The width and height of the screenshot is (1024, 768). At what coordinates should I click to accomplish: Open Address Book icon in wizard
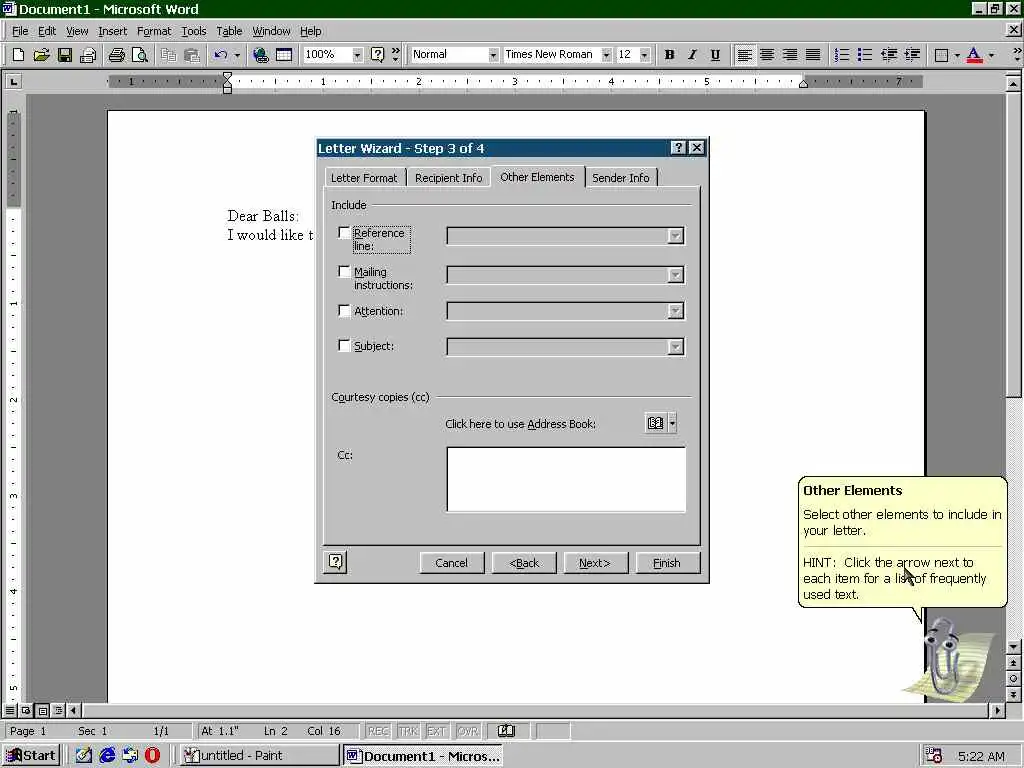click(x=655, y=423)
